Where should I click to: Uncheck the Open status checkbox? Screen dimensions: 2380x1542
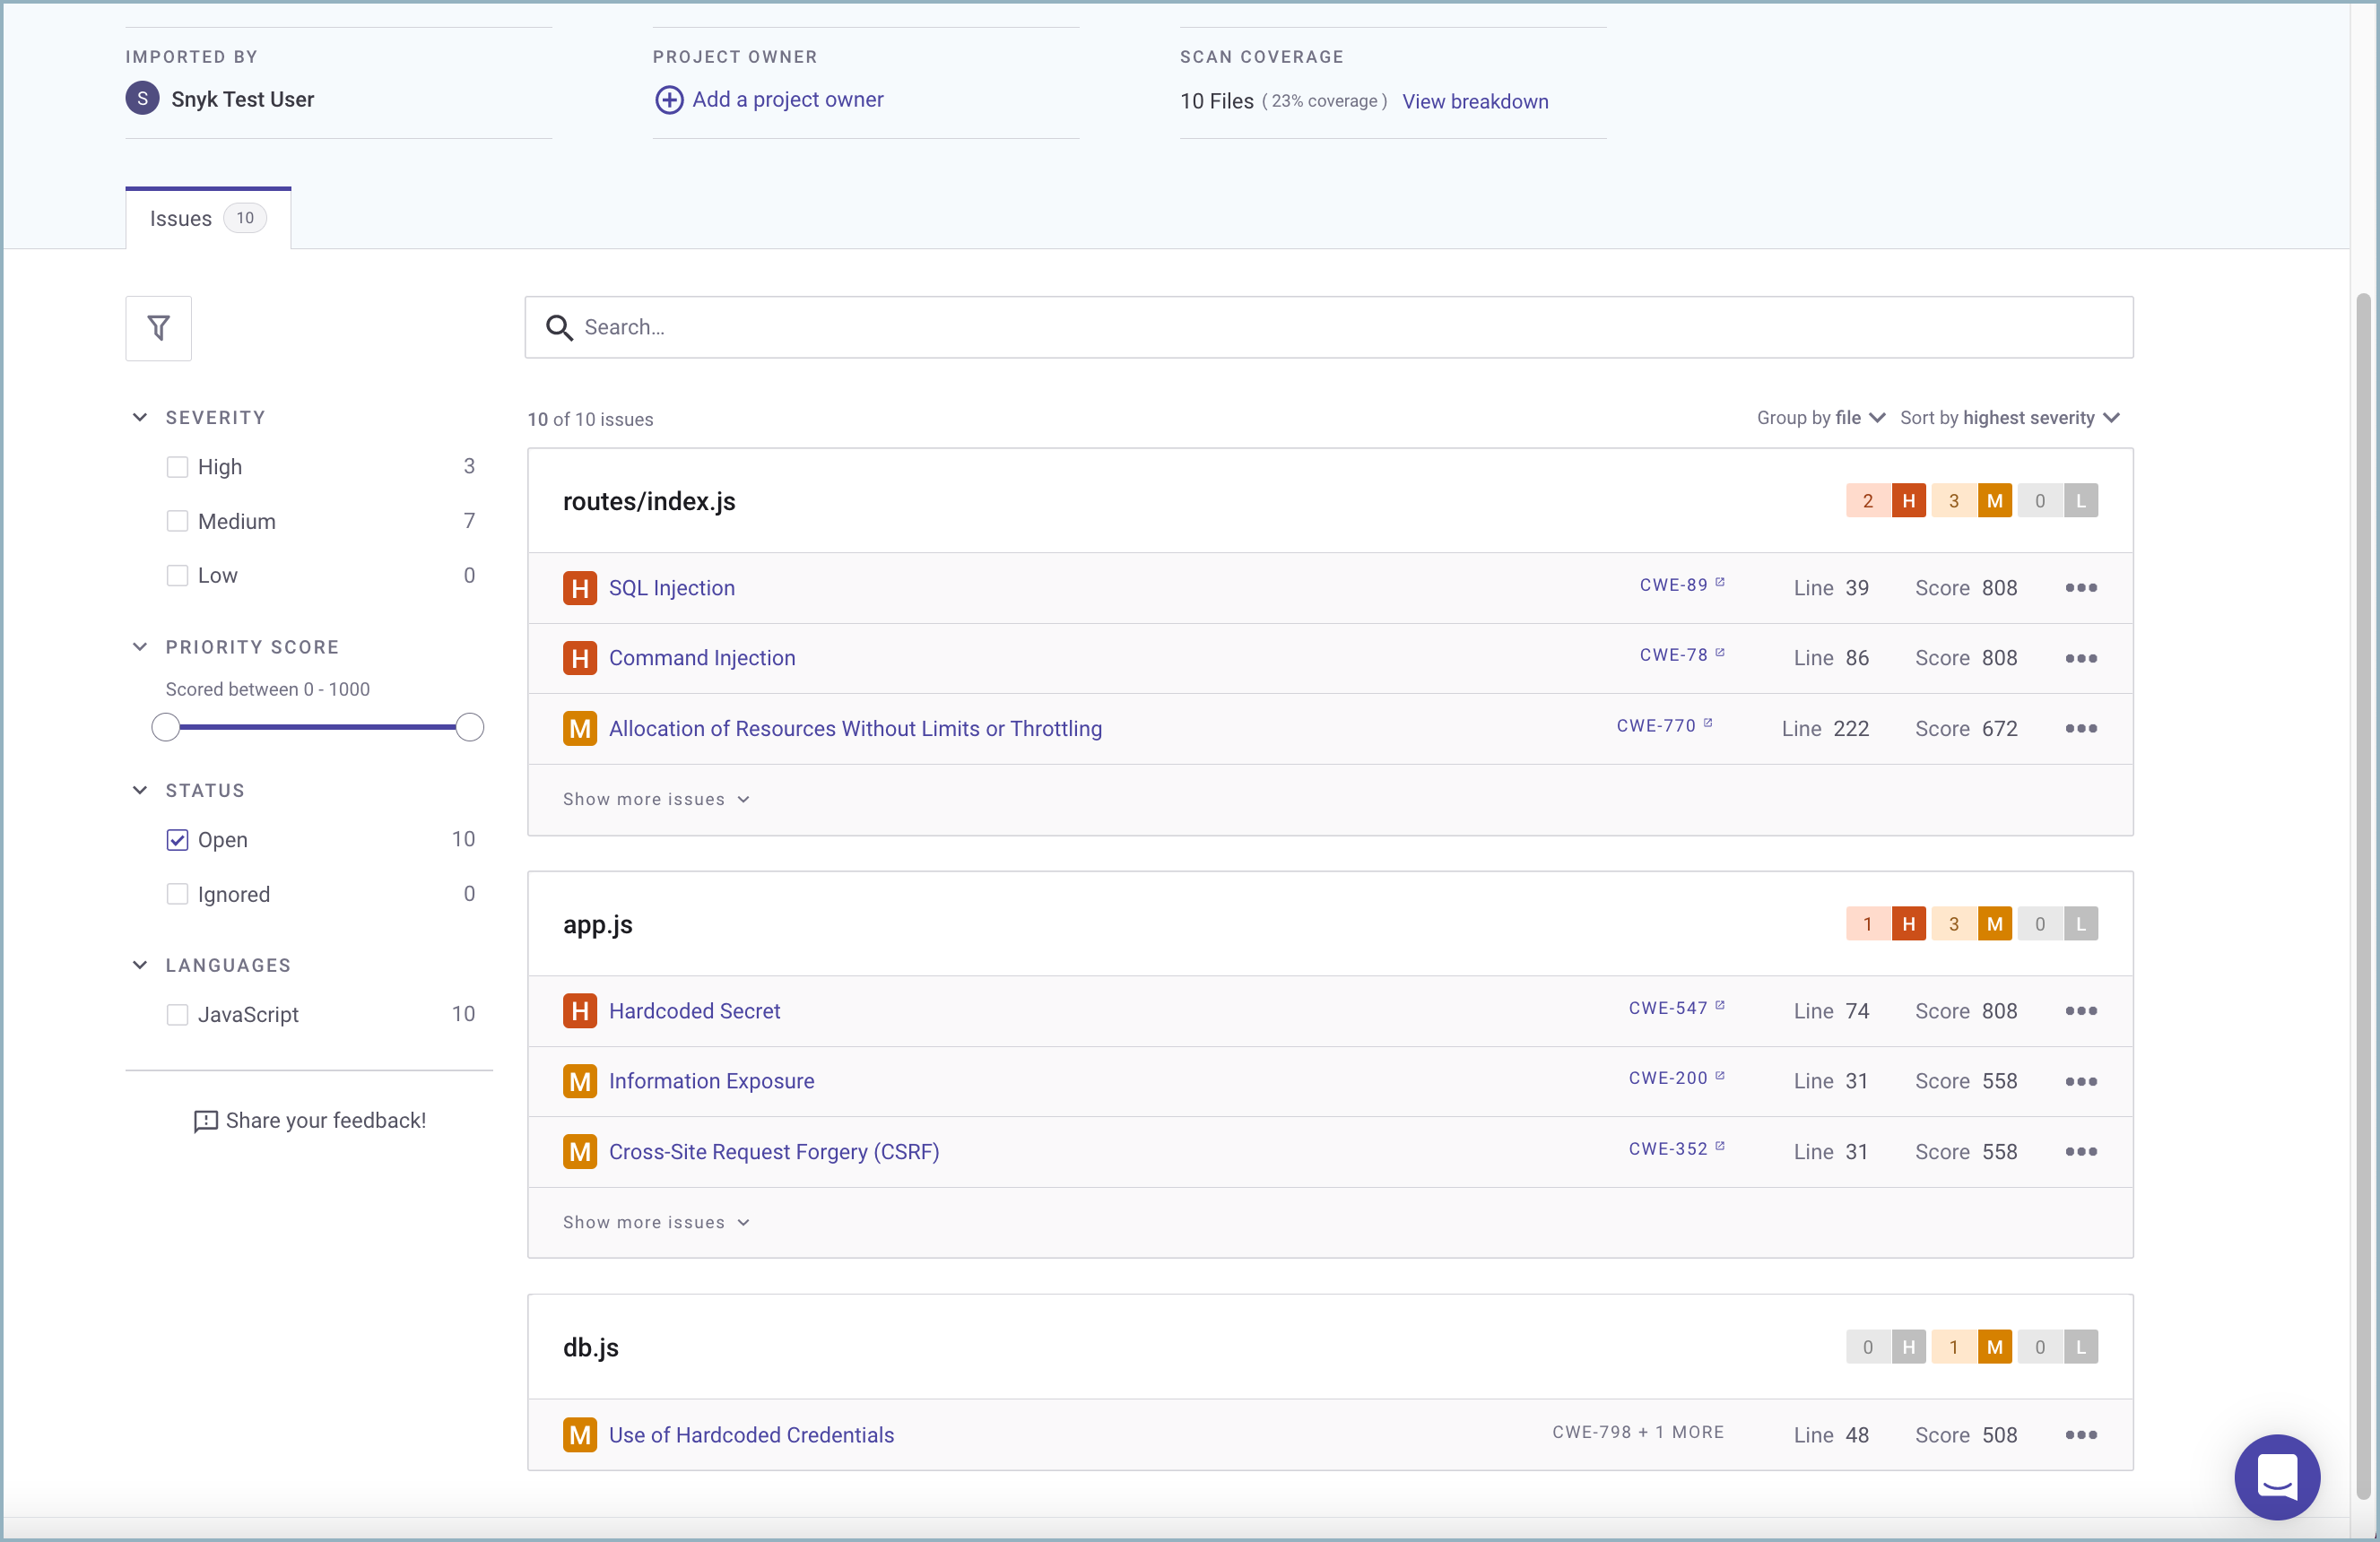pyautogui.click(x=177, y=840)
